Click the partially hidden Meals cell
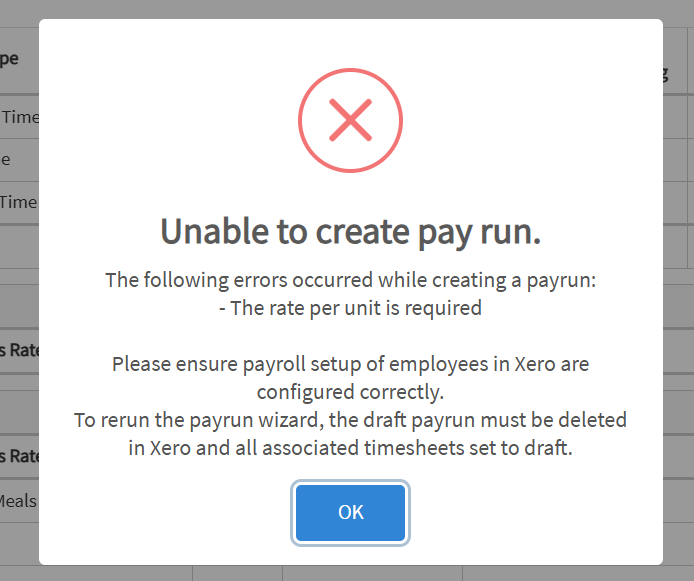Image resolution: width=694 pixels, height=581 pixels. pos(19,501)
